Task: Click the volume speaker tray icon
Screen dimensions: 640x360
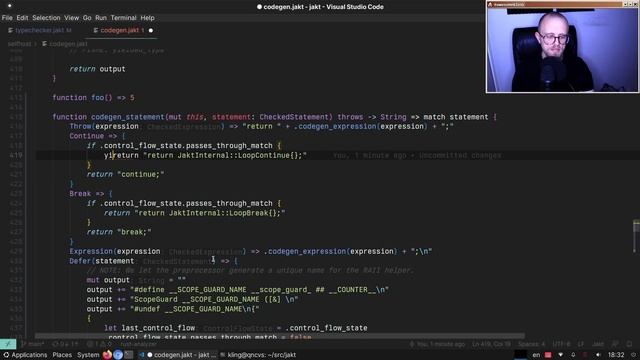Action: tap(598, 355)
